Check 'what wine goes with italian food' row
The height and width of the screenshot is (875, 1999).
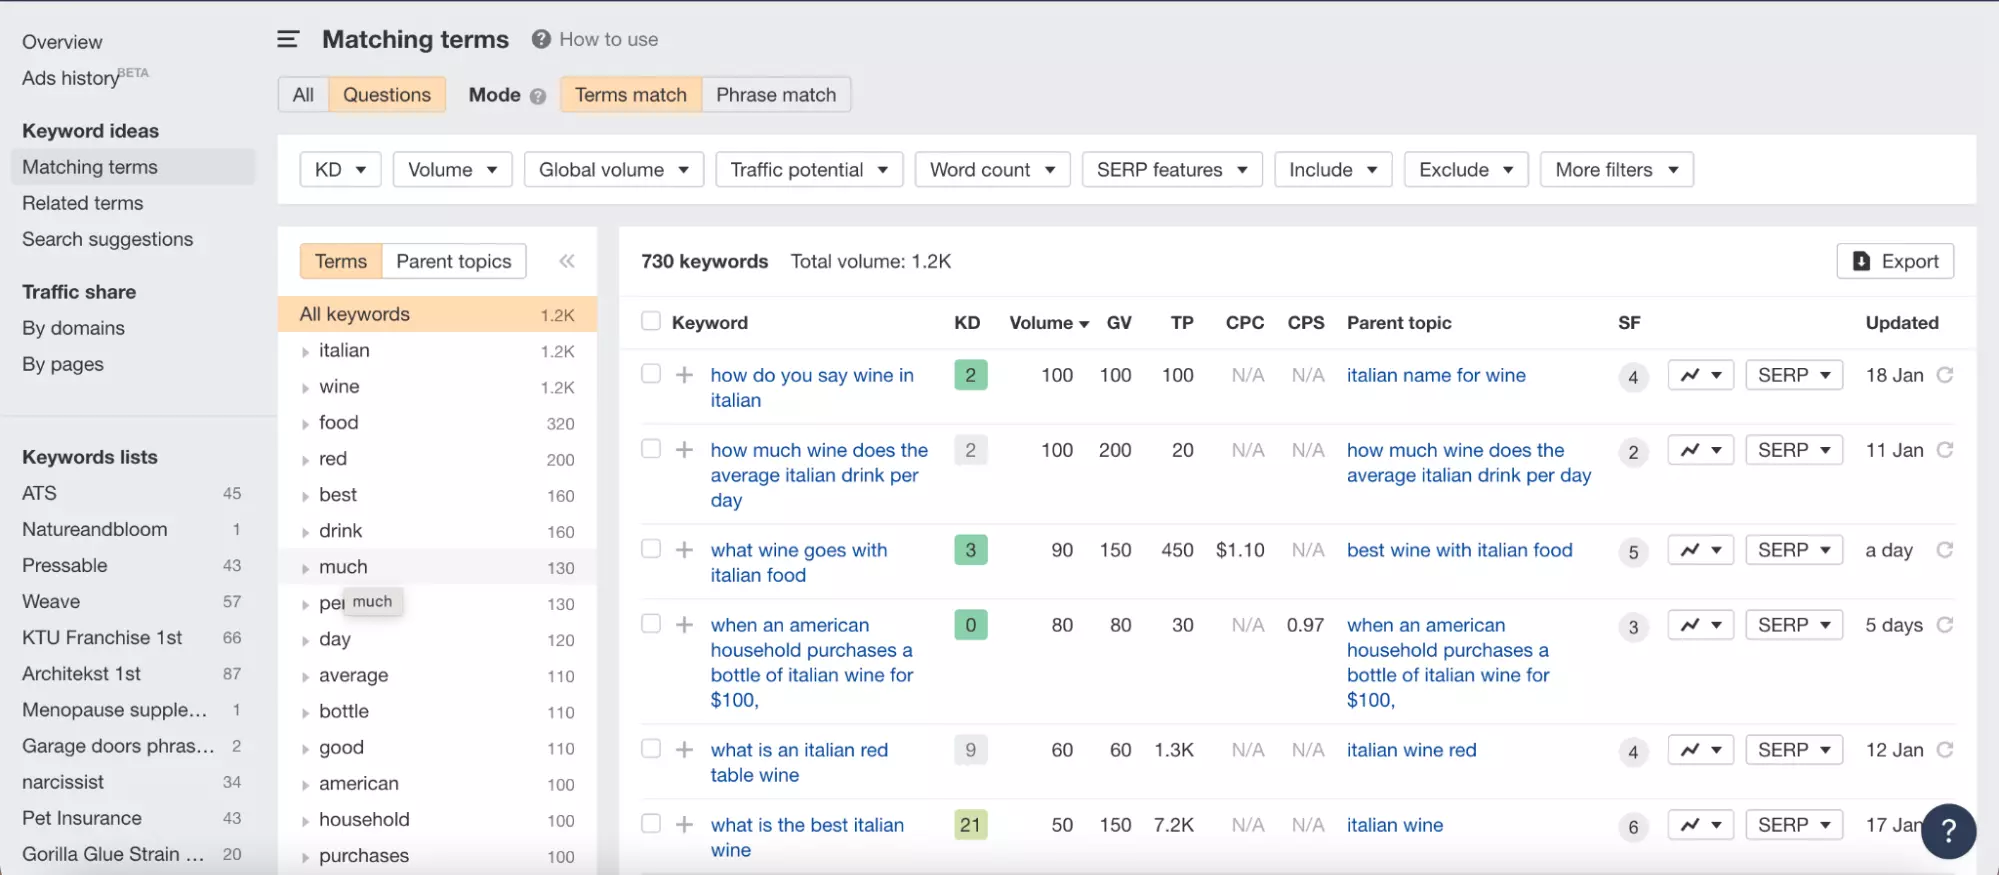651,548
